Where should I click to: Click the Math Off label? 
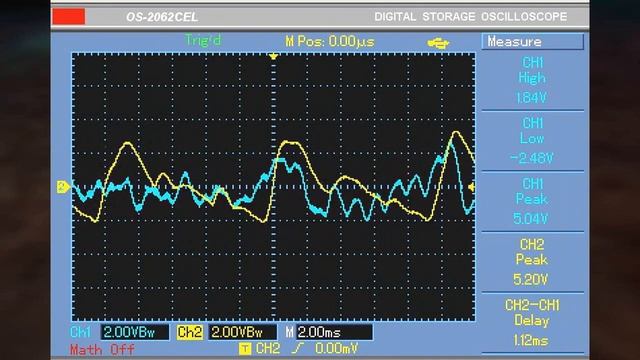[x=102, y=350]
